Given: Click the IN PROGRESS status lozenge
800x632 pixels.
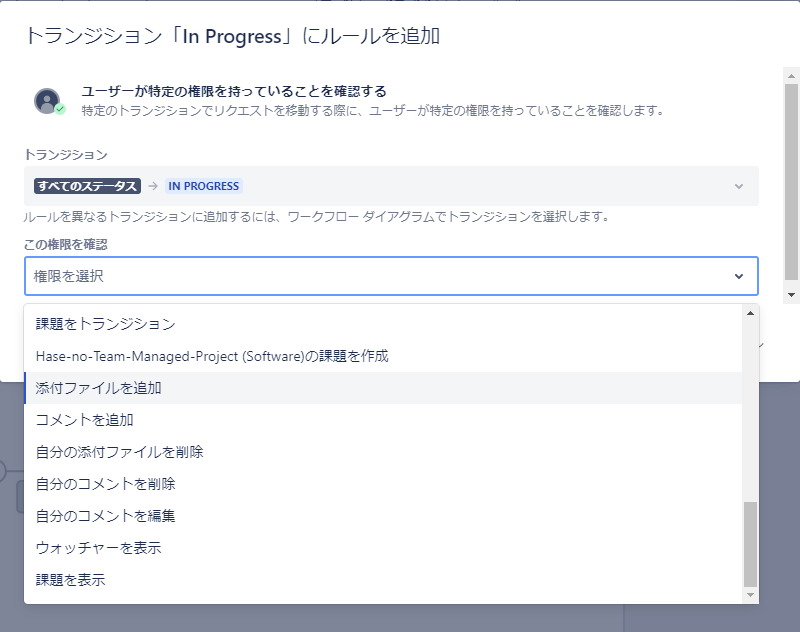Looking at the screenshot, I should point(204,186).
